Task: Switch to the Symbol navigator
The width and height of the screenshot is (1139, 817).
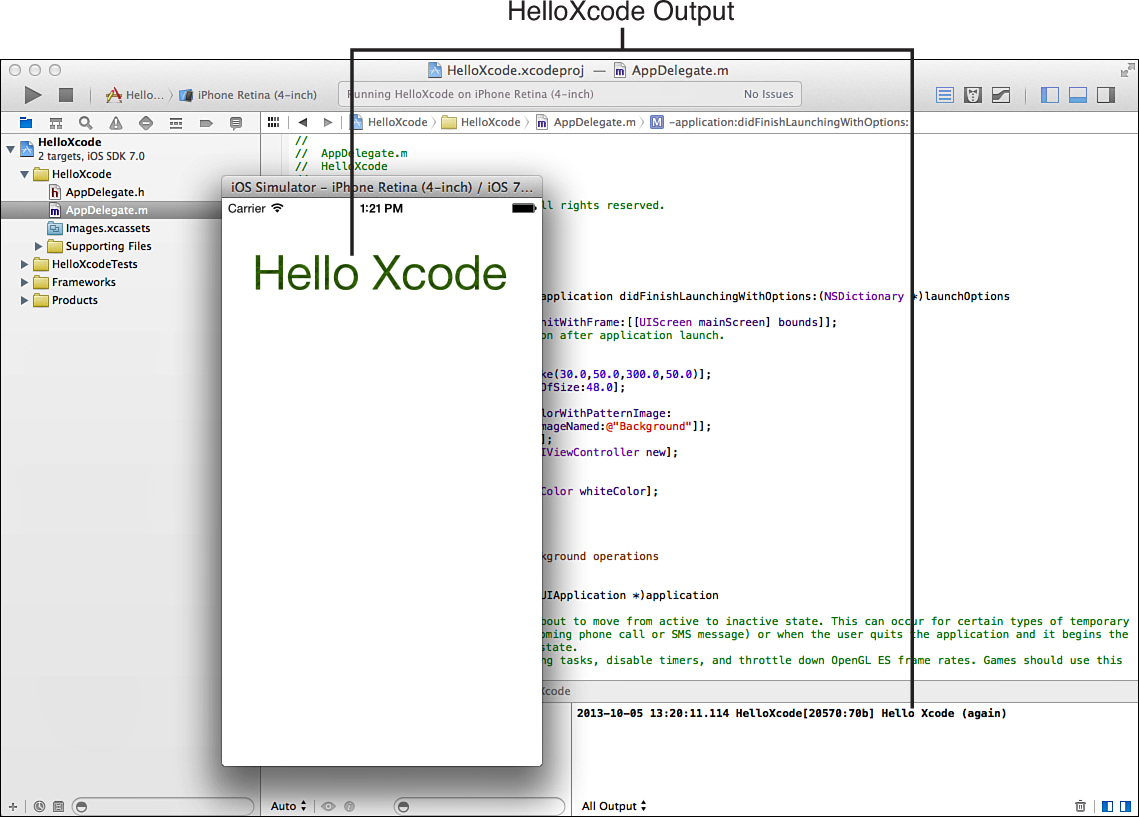Action: (56, 123)
